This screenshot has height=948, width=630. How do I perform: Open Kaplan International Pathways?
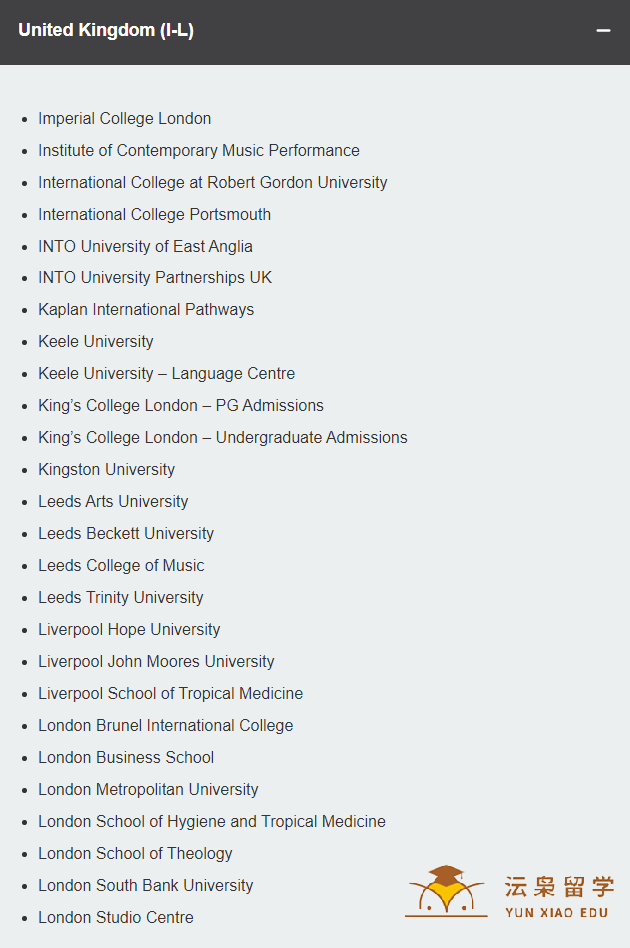(x=146, y=310)
